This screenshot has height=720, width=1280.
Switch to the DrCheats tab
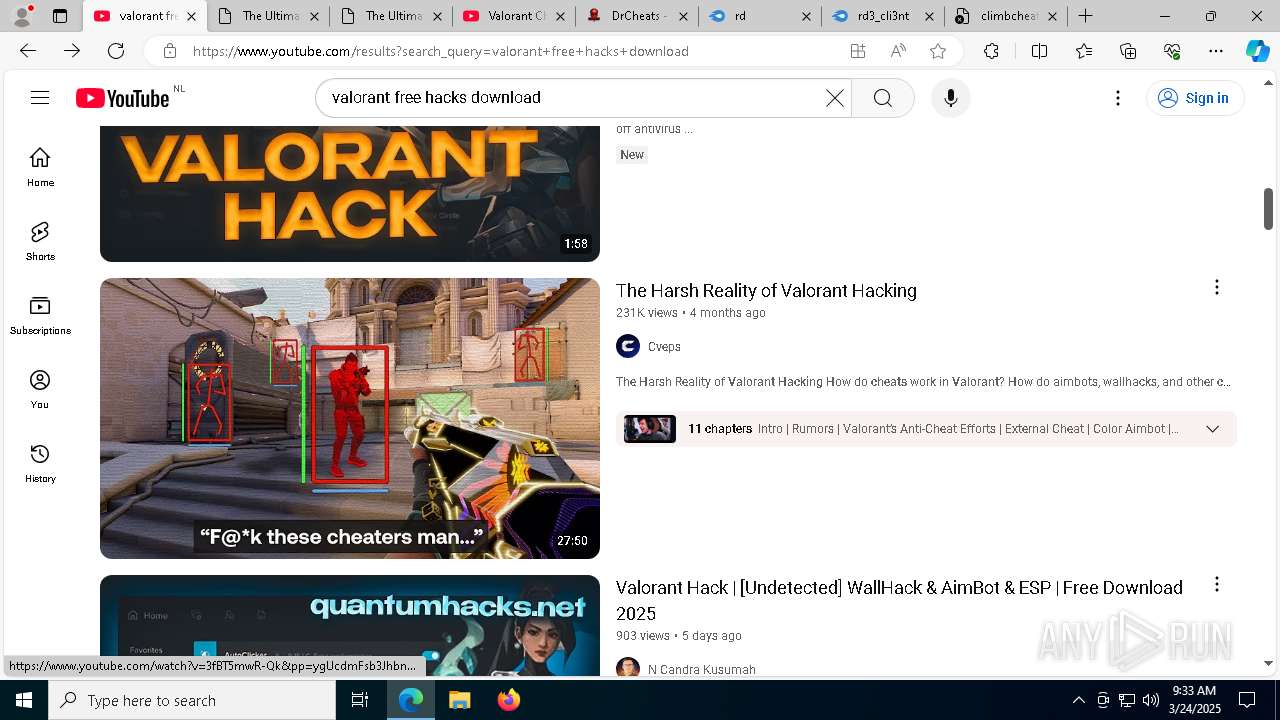[637, 16]
